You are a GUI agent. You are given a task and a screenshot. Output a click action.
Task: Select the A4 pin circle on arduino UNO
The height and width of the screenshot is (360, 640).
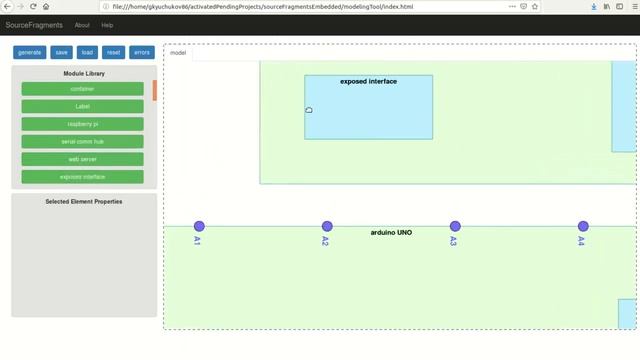tap(583, 226)
